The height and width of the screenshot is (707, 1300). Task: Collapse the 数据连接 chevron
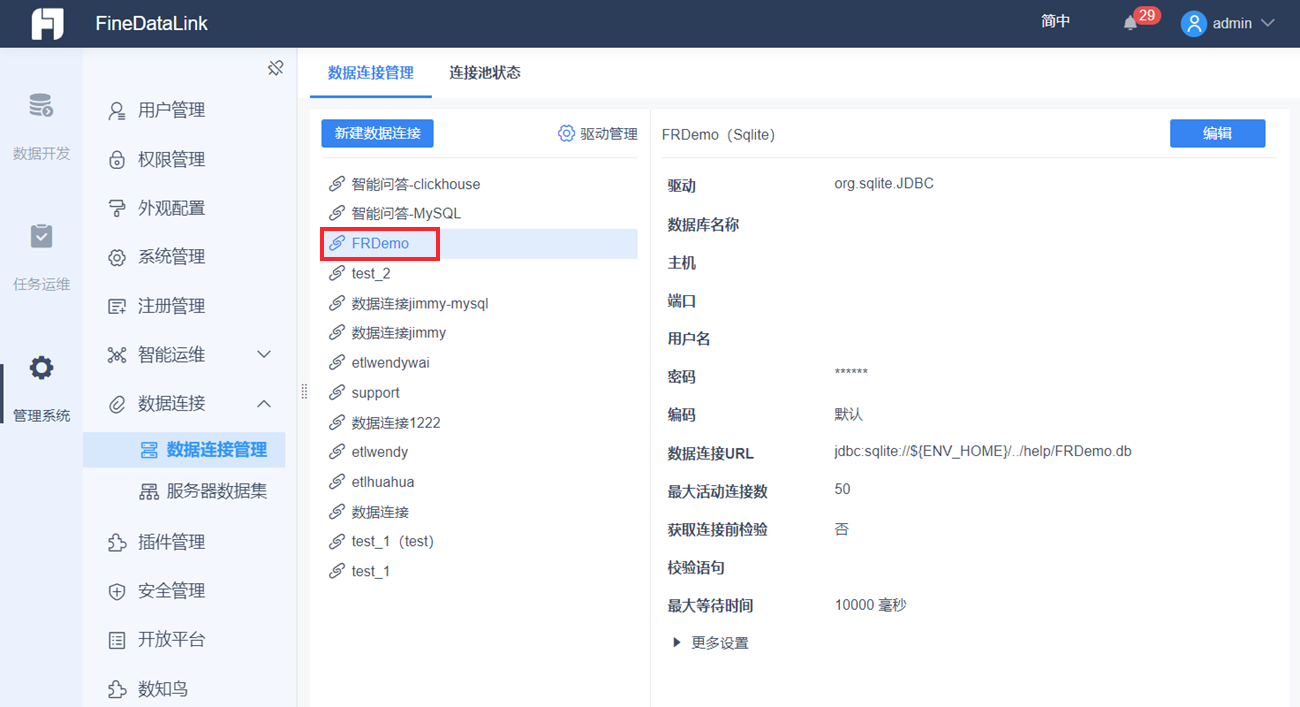tap(264, 404)
